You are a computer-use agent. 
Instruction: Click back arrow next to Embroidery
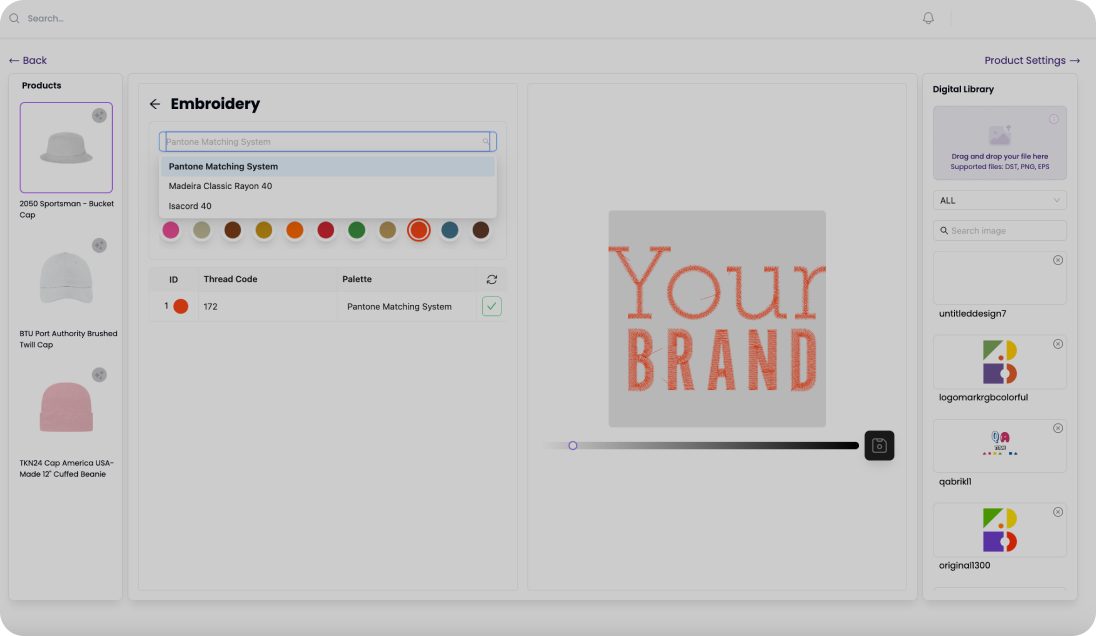[155, 104]
